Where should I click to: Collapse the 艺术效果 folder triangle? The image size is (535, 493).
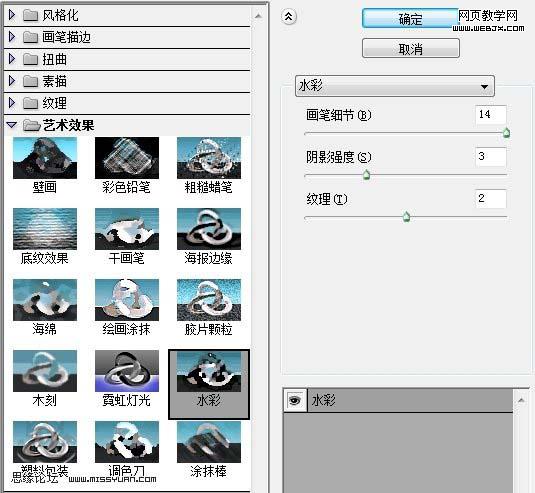click(x=12, y=125)
